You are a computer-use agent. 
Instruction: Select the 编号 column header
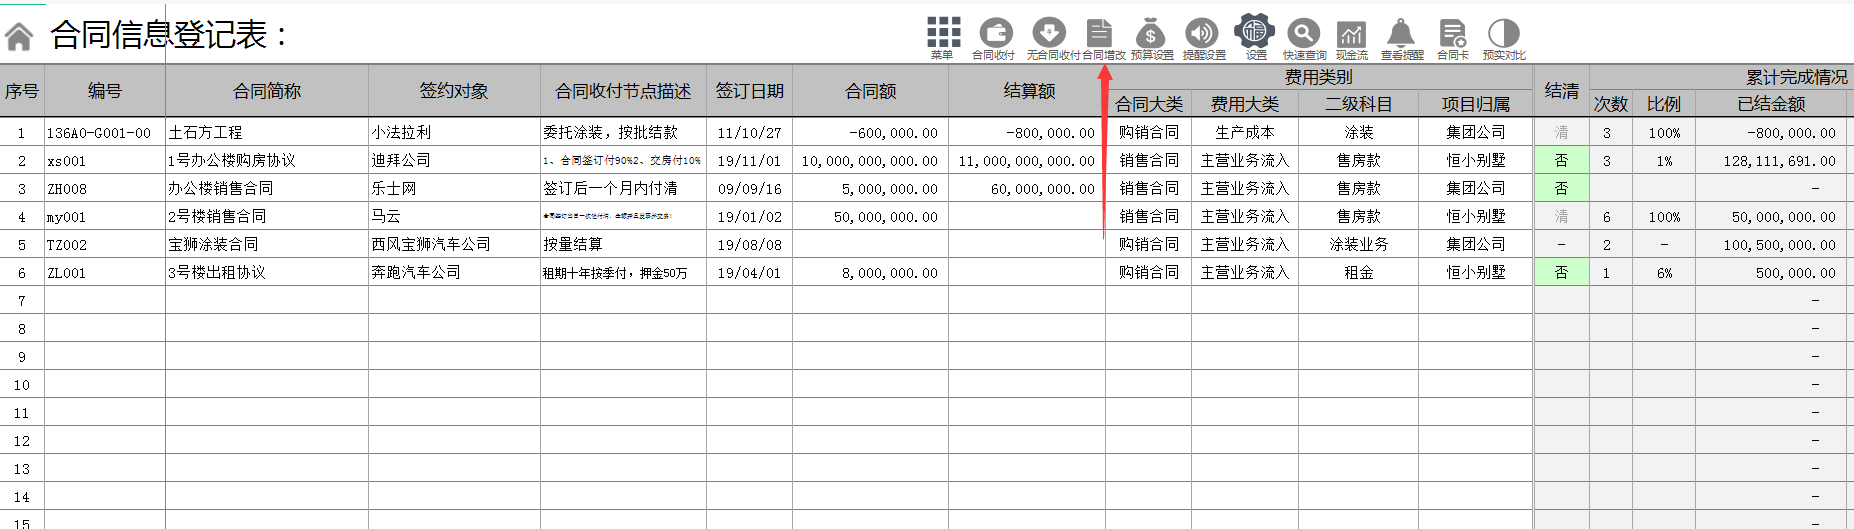[x=105, y=91]
